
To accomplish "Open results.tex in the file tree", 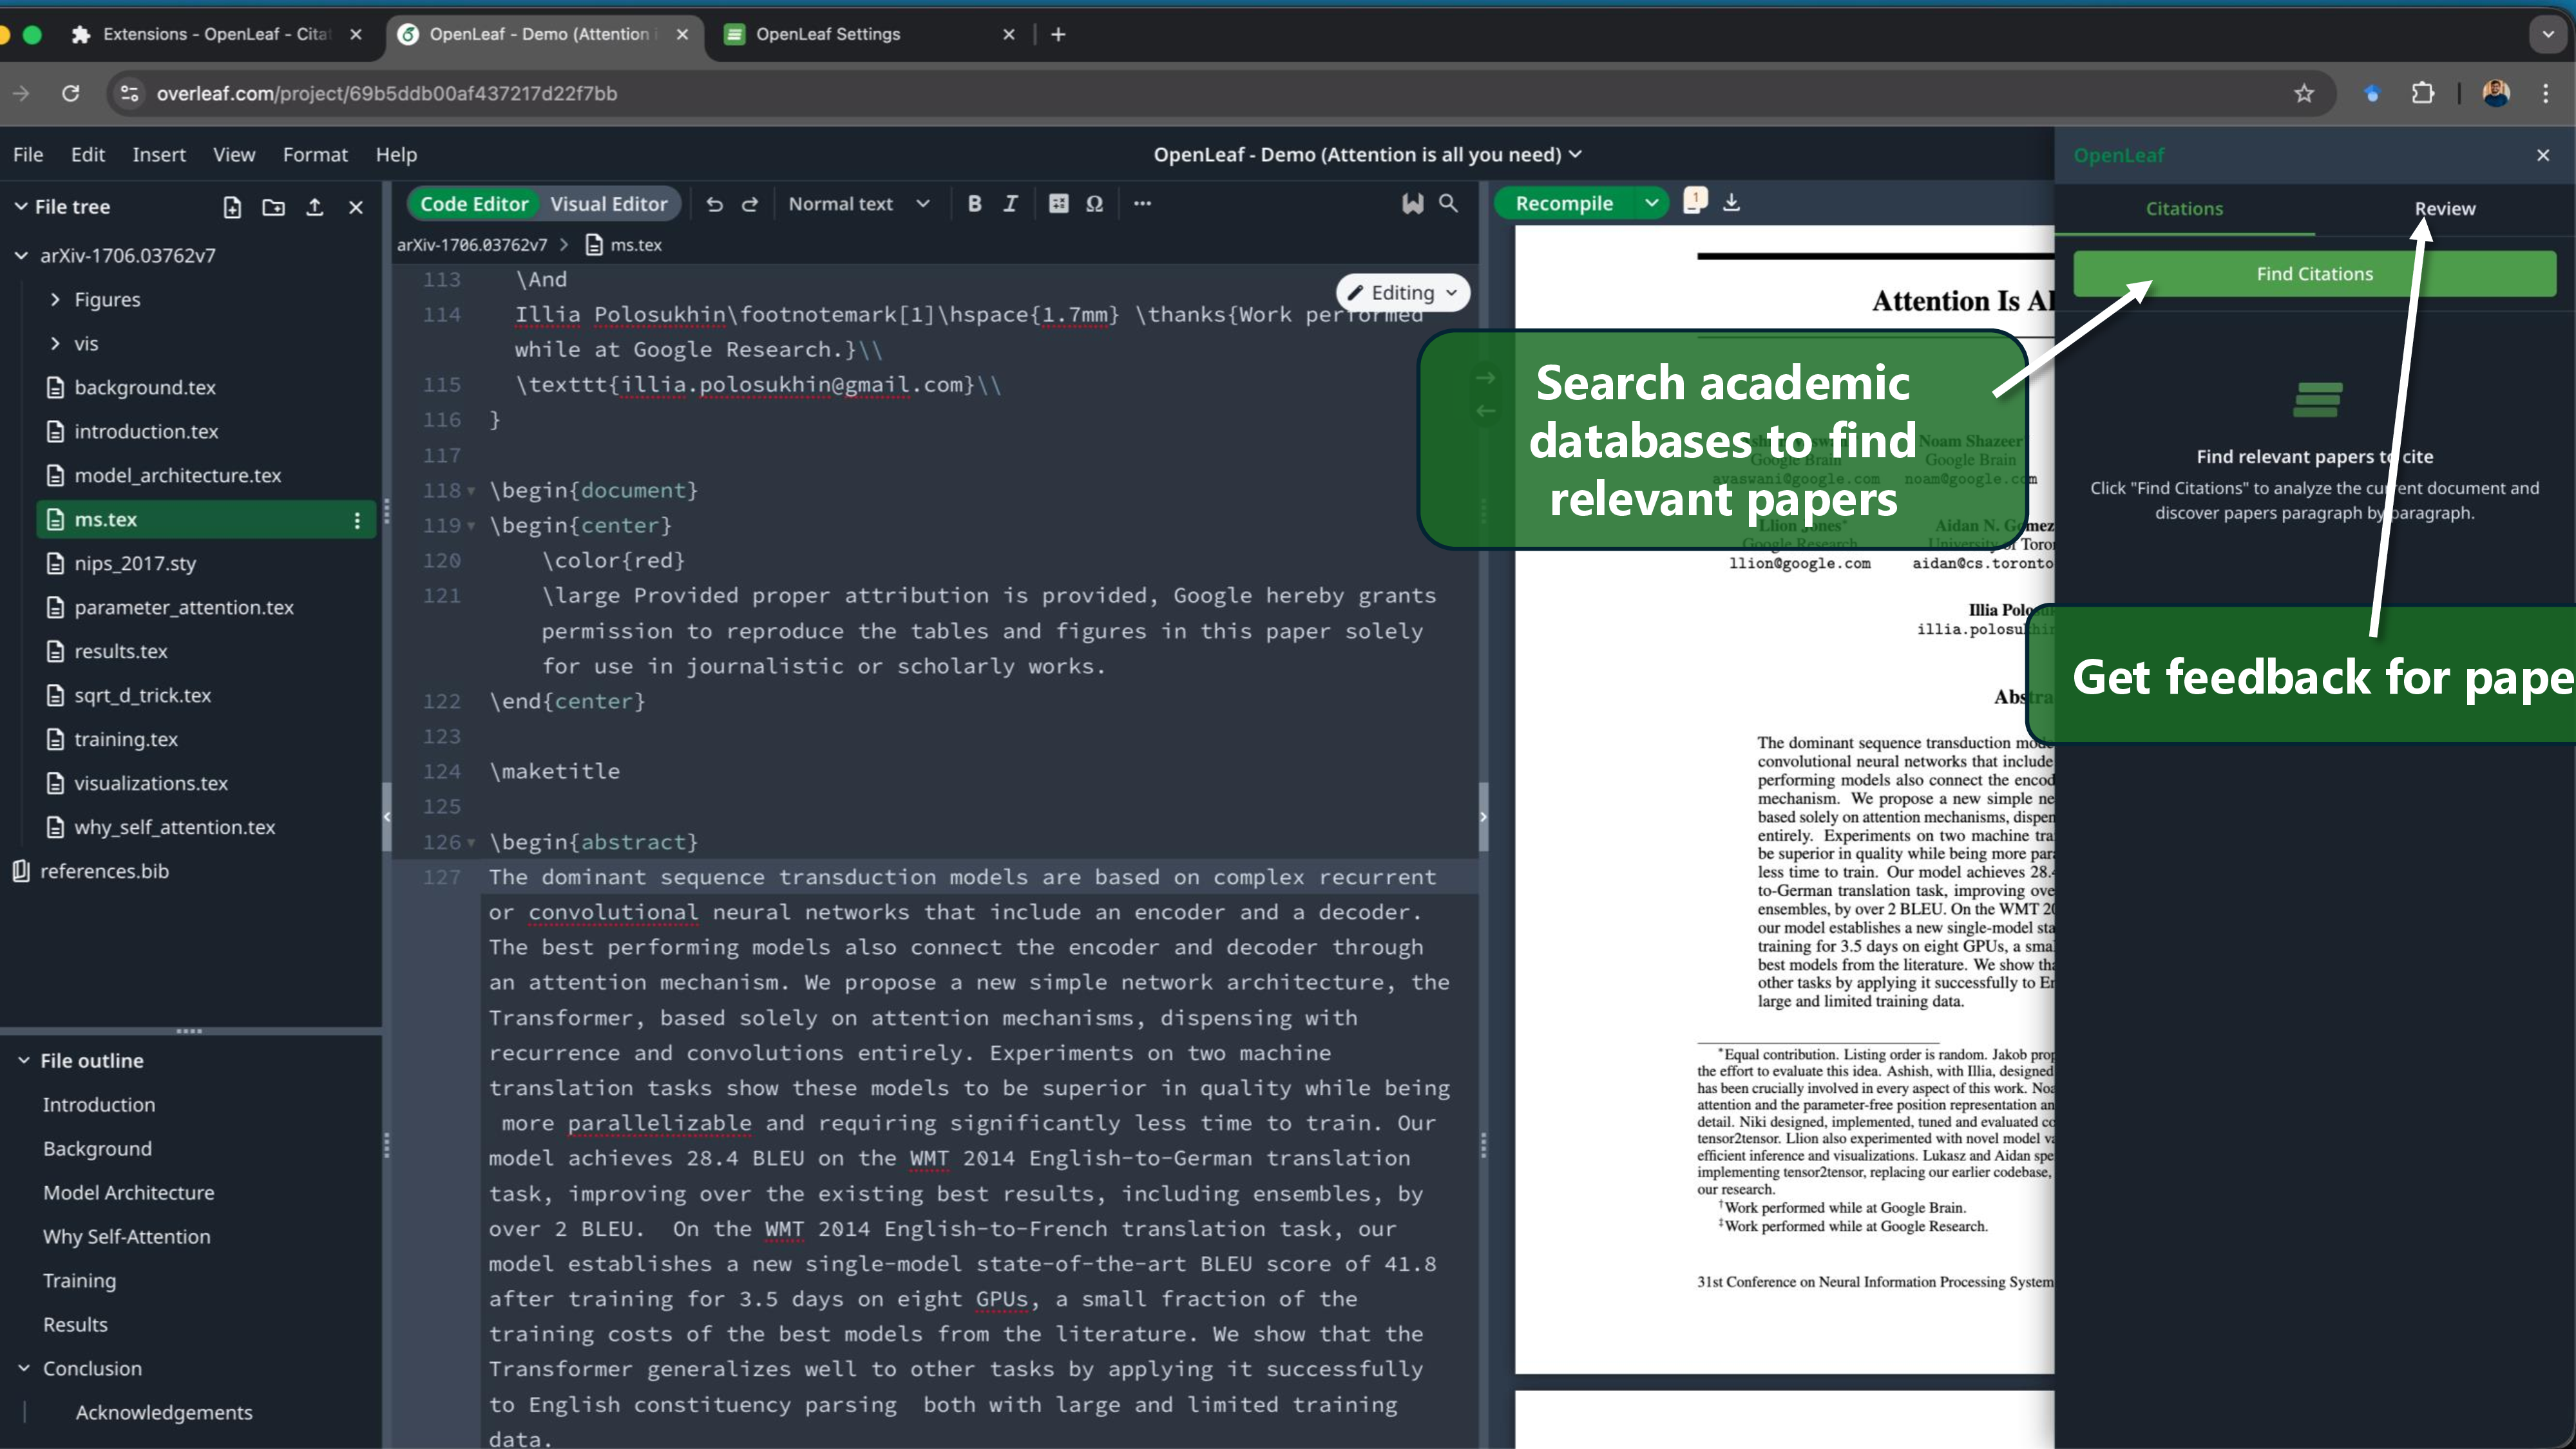I will tap(120, 652).
